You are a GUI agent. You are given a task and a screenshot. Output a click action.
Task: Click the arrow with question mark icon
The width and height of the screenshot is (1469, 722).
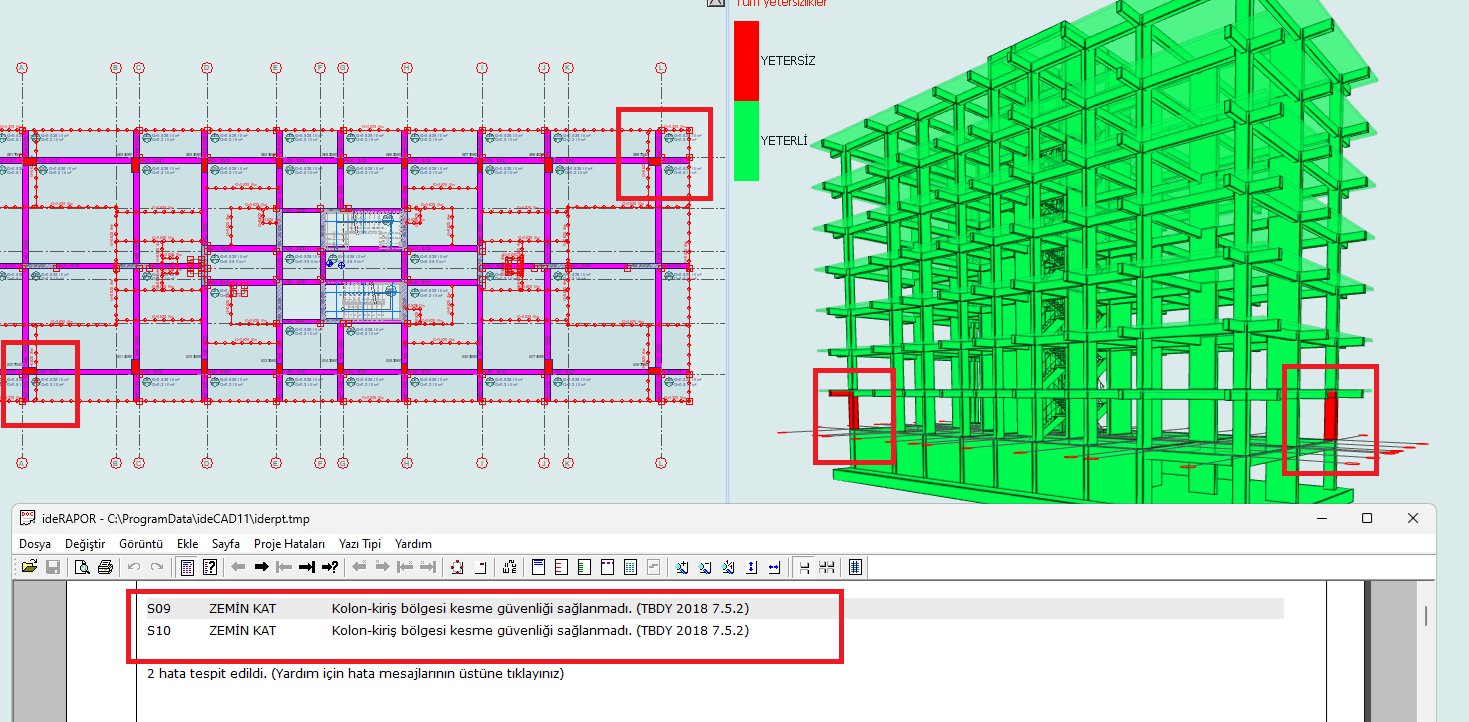pyautogui.click(x=330, y=567)
